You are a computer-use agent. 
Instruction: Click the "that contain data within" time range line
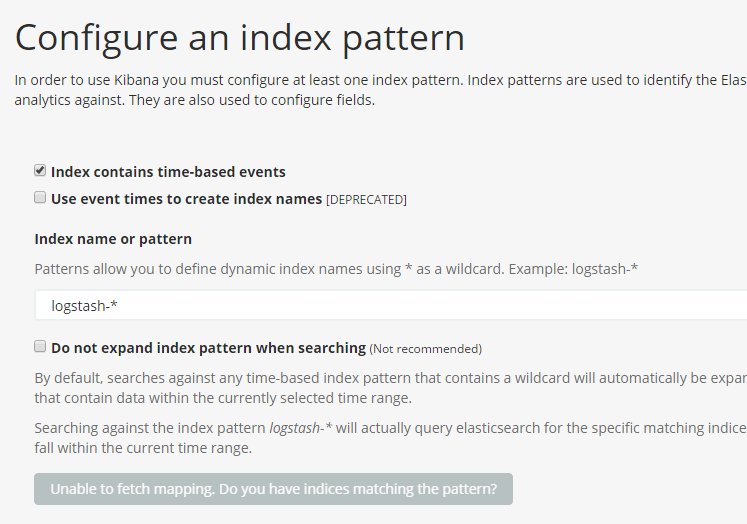[222, 398]
